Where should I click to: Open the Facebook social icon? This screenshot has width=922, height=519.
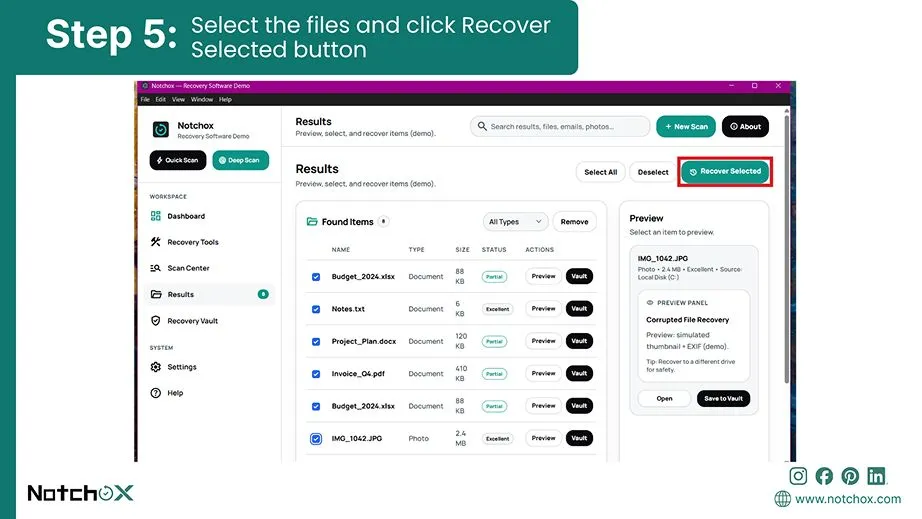point(824,476)
